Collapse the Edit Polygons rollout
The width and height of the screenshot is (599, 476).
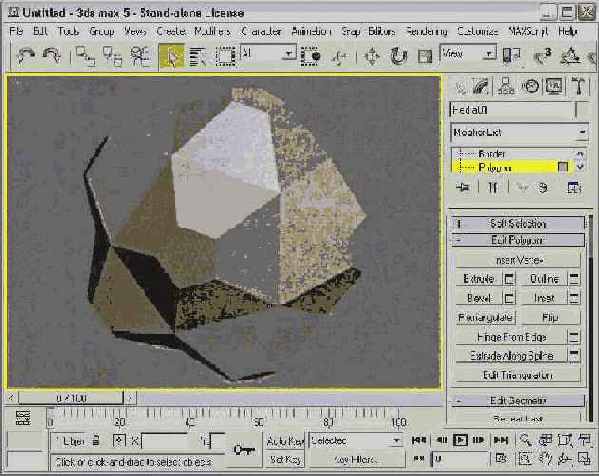tap(518, 241)
